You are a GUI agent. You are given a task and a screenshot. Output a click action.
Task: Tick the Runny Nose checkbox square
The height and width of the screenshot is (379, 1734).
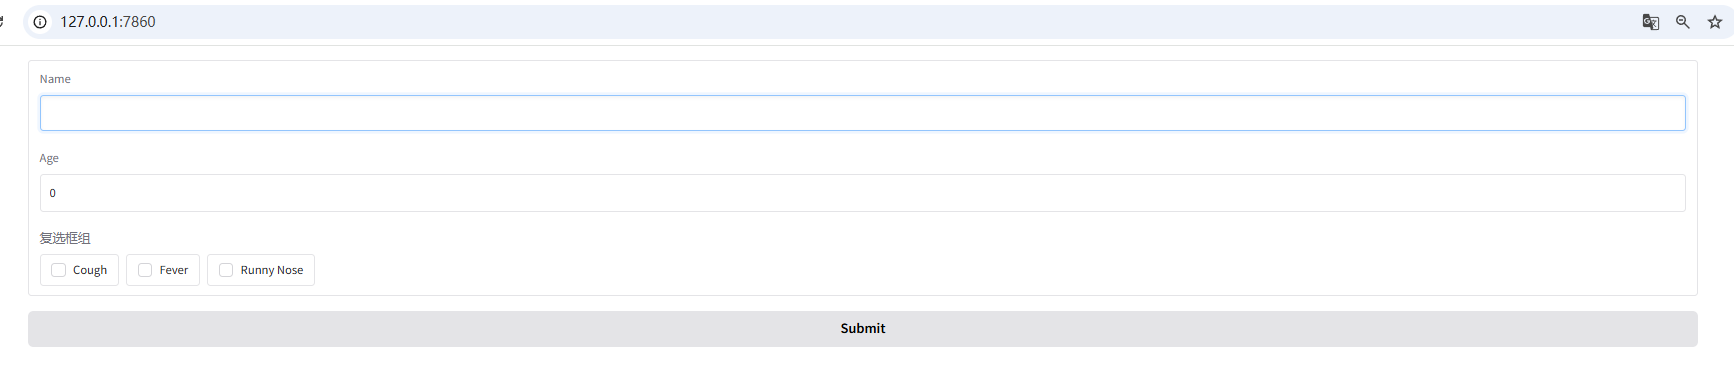click(226, 270)
